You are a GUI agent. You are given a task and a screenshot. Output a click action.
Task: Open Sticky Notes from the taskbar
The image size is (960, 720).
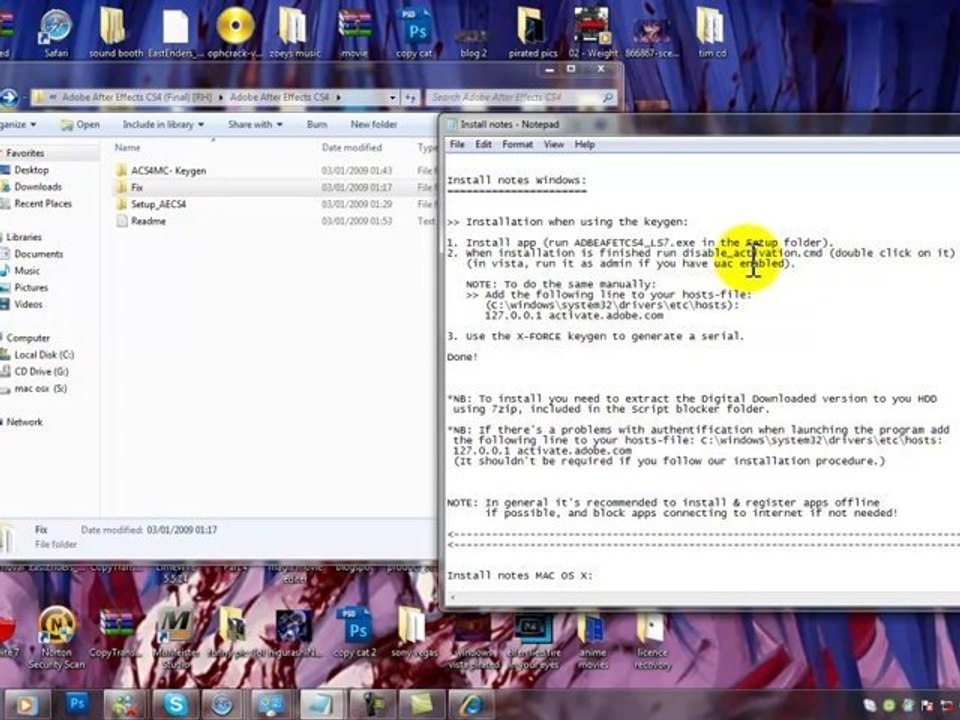coord(421,705)
